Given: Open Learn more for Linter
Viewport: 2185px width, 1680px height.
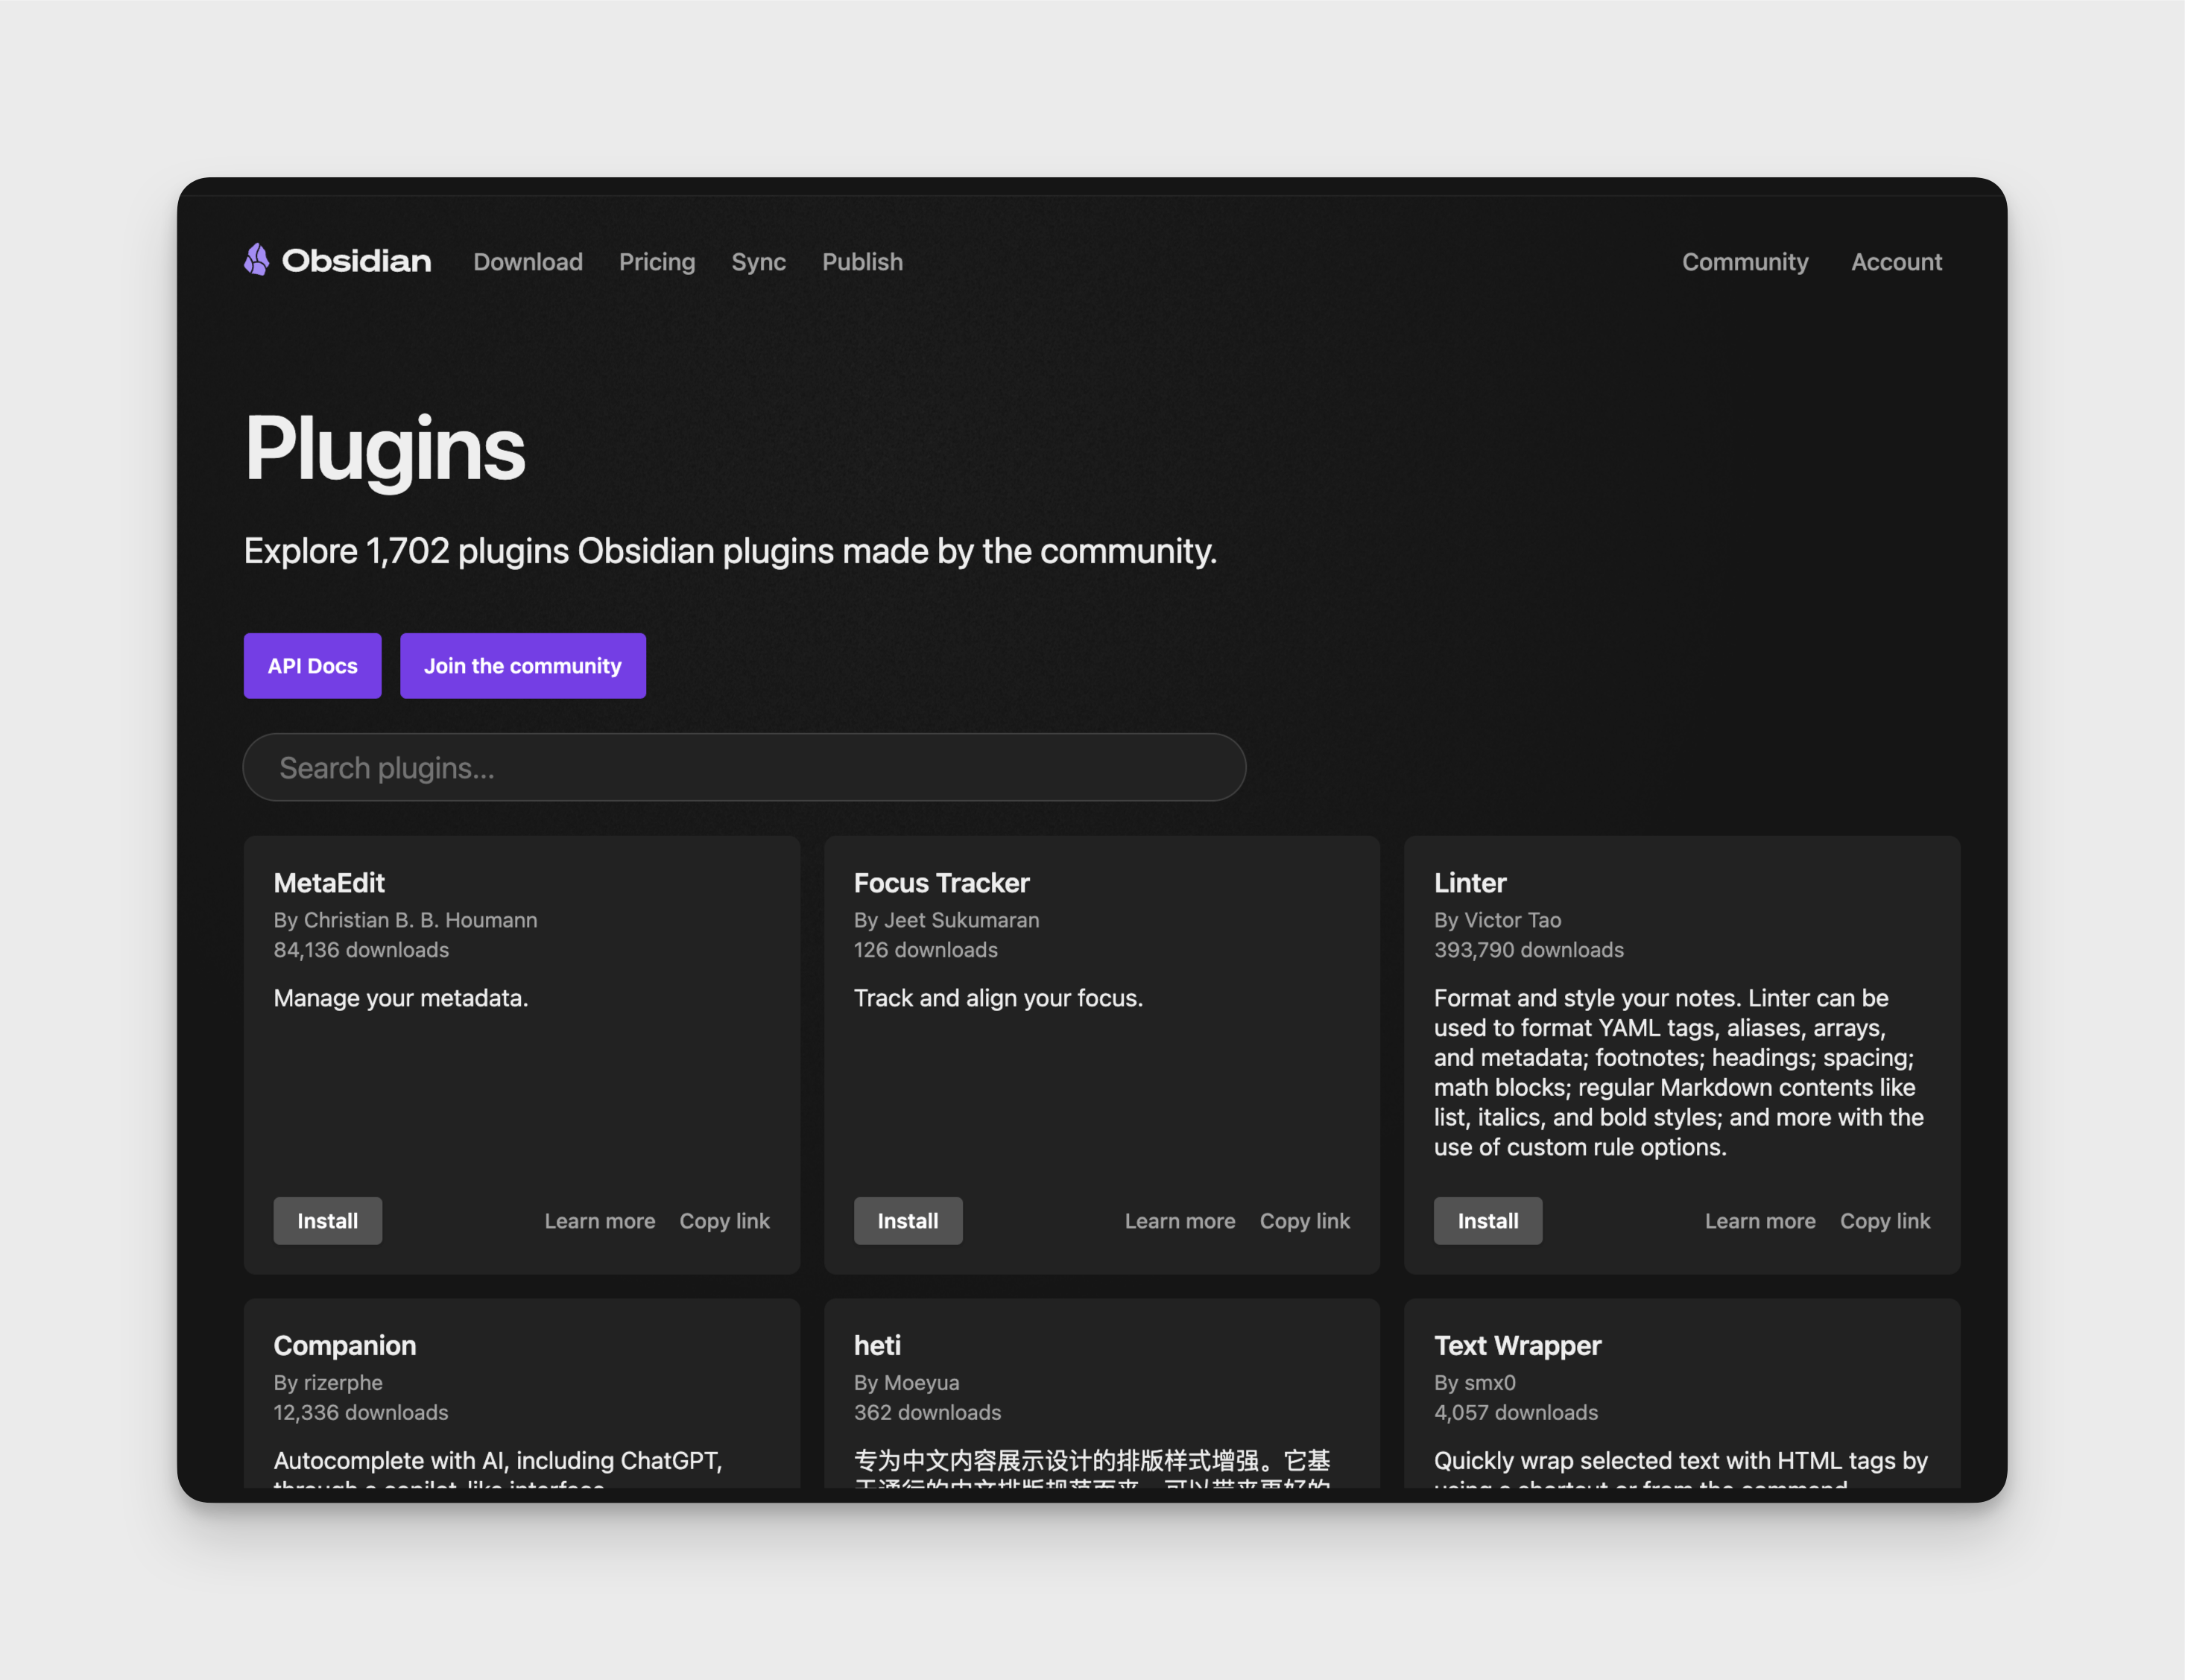Looking at the screenshot, I should (1759, 1221).
